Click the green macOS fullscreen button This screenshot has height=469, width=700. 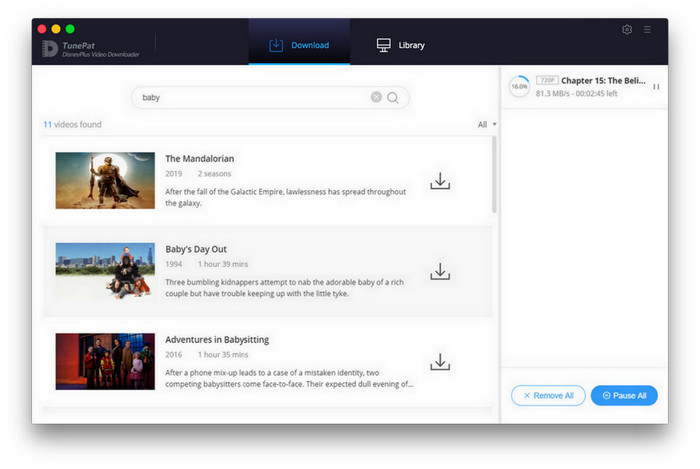70,29
